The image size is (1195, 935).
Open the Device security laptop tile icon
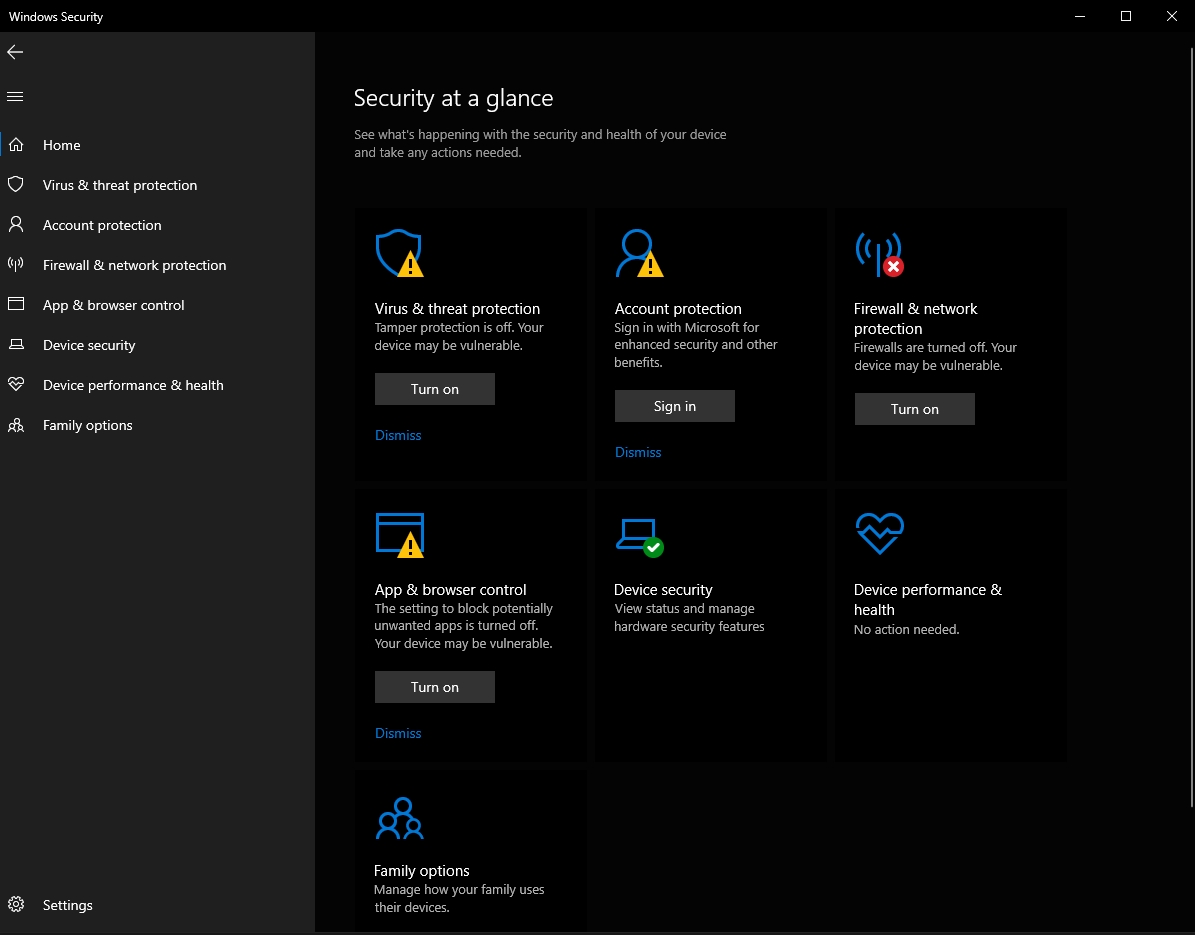click(x=638, y=535)
